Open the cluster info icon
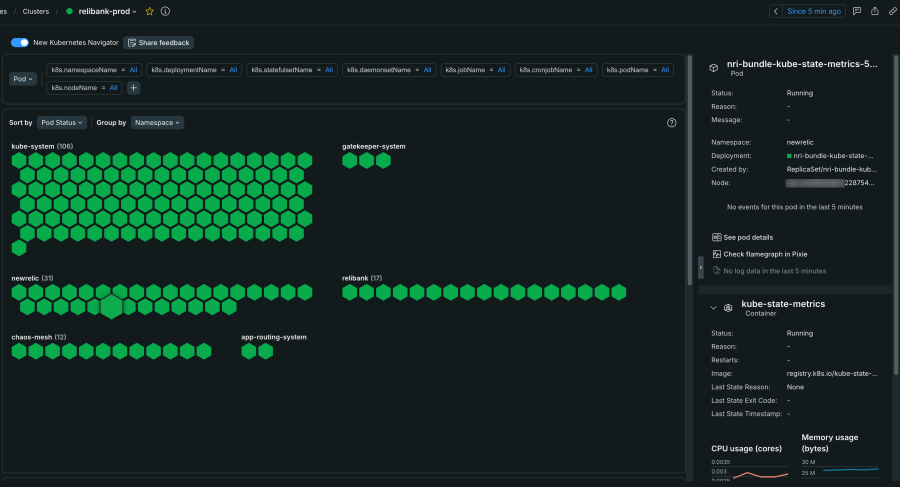900x487 pixels. point(165,11)
